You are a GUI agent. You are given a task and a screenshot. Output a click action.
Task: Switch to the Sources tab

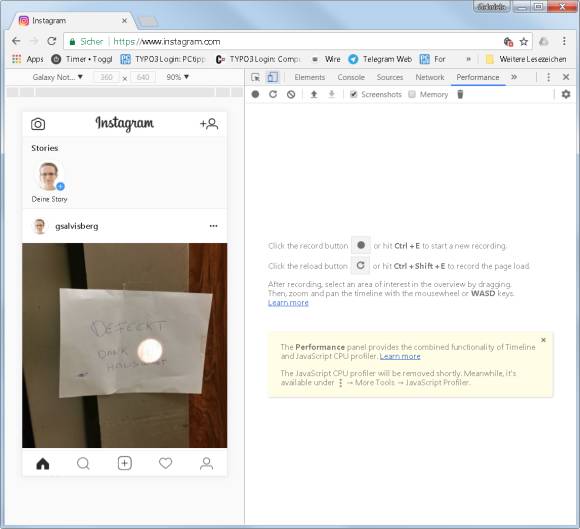coord(390,77)
